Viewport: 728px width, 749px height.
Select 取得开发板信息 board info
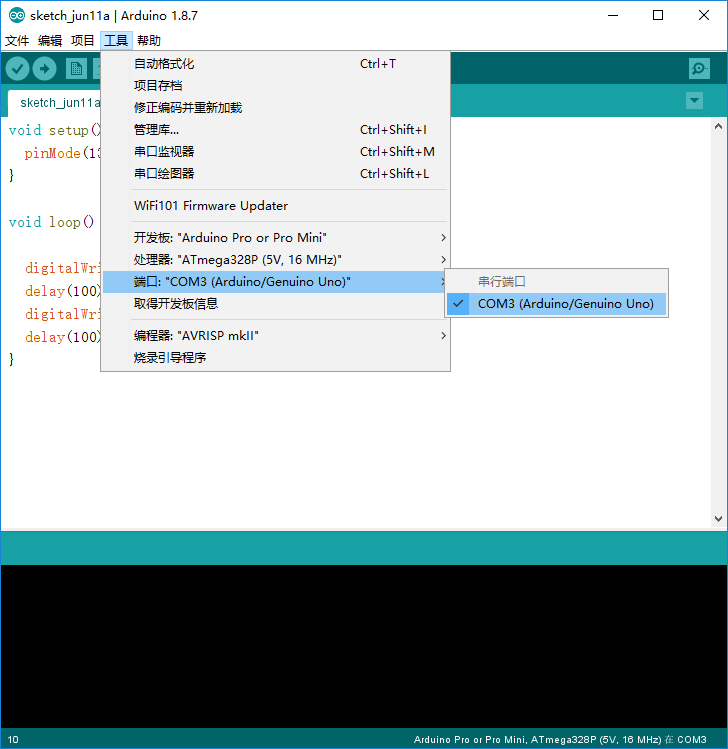pyautogui.click(x=277, y=304)
